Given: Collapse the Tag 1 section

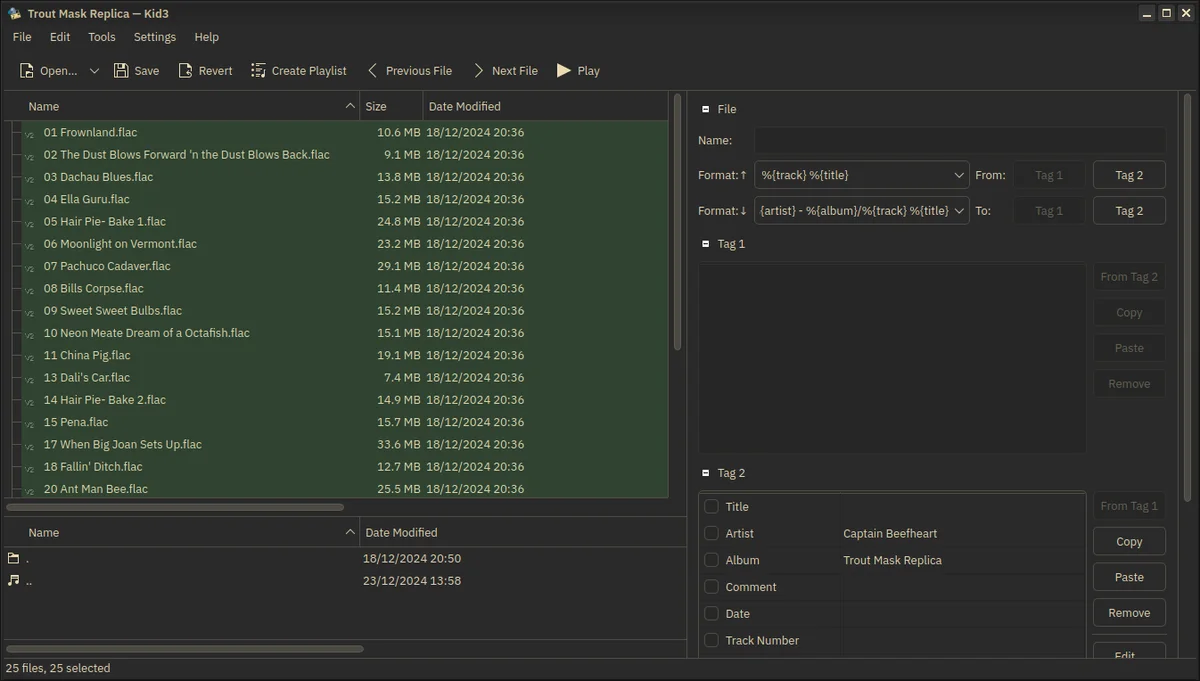Looking at the screenshot, I should point(705,243).
